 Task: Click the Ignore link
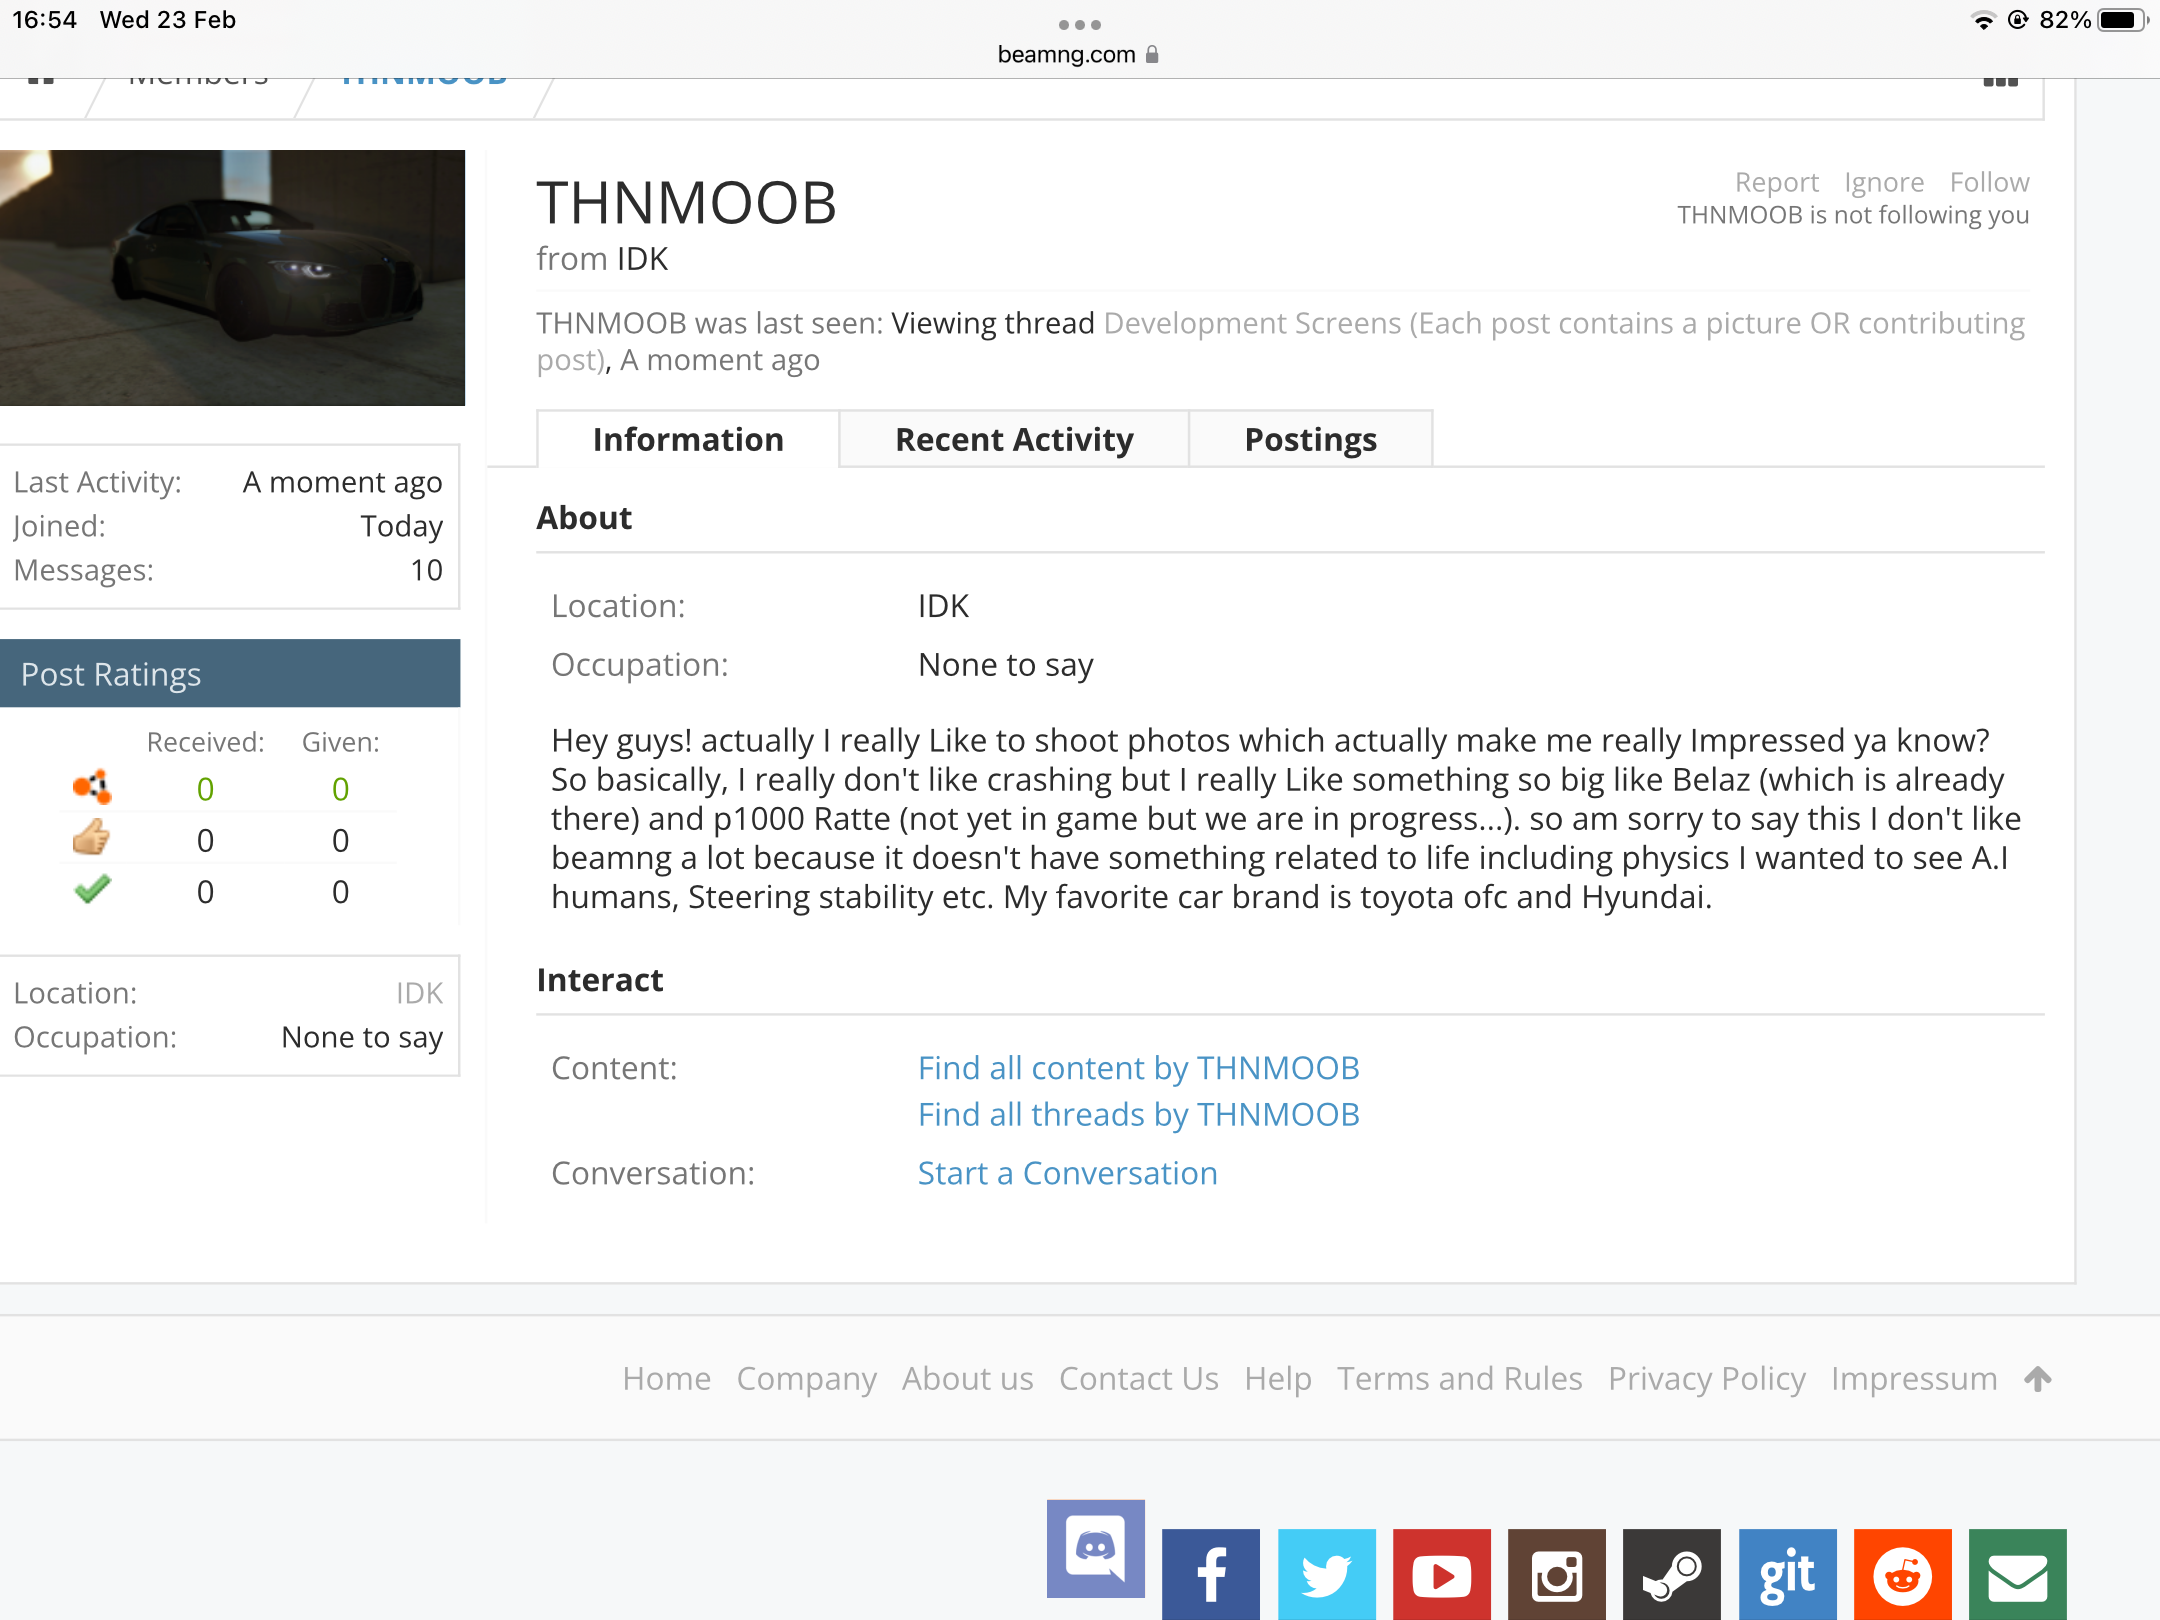click(1884, 182)
